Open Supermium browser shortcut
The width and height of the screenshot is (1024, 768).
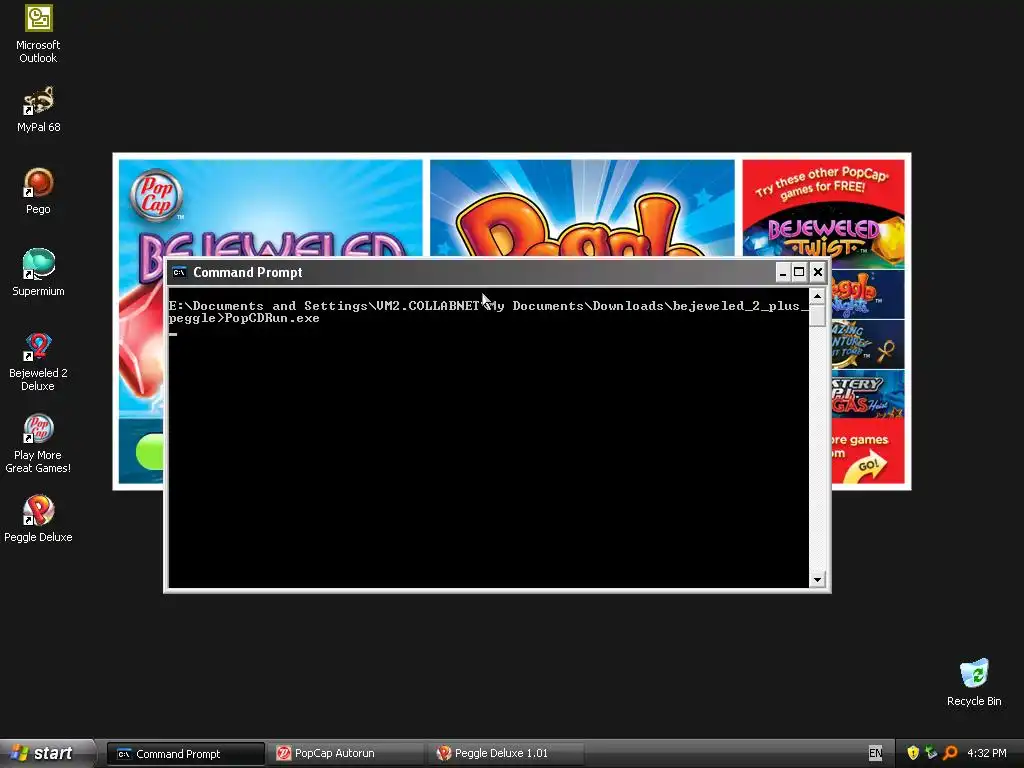[38, 273]
